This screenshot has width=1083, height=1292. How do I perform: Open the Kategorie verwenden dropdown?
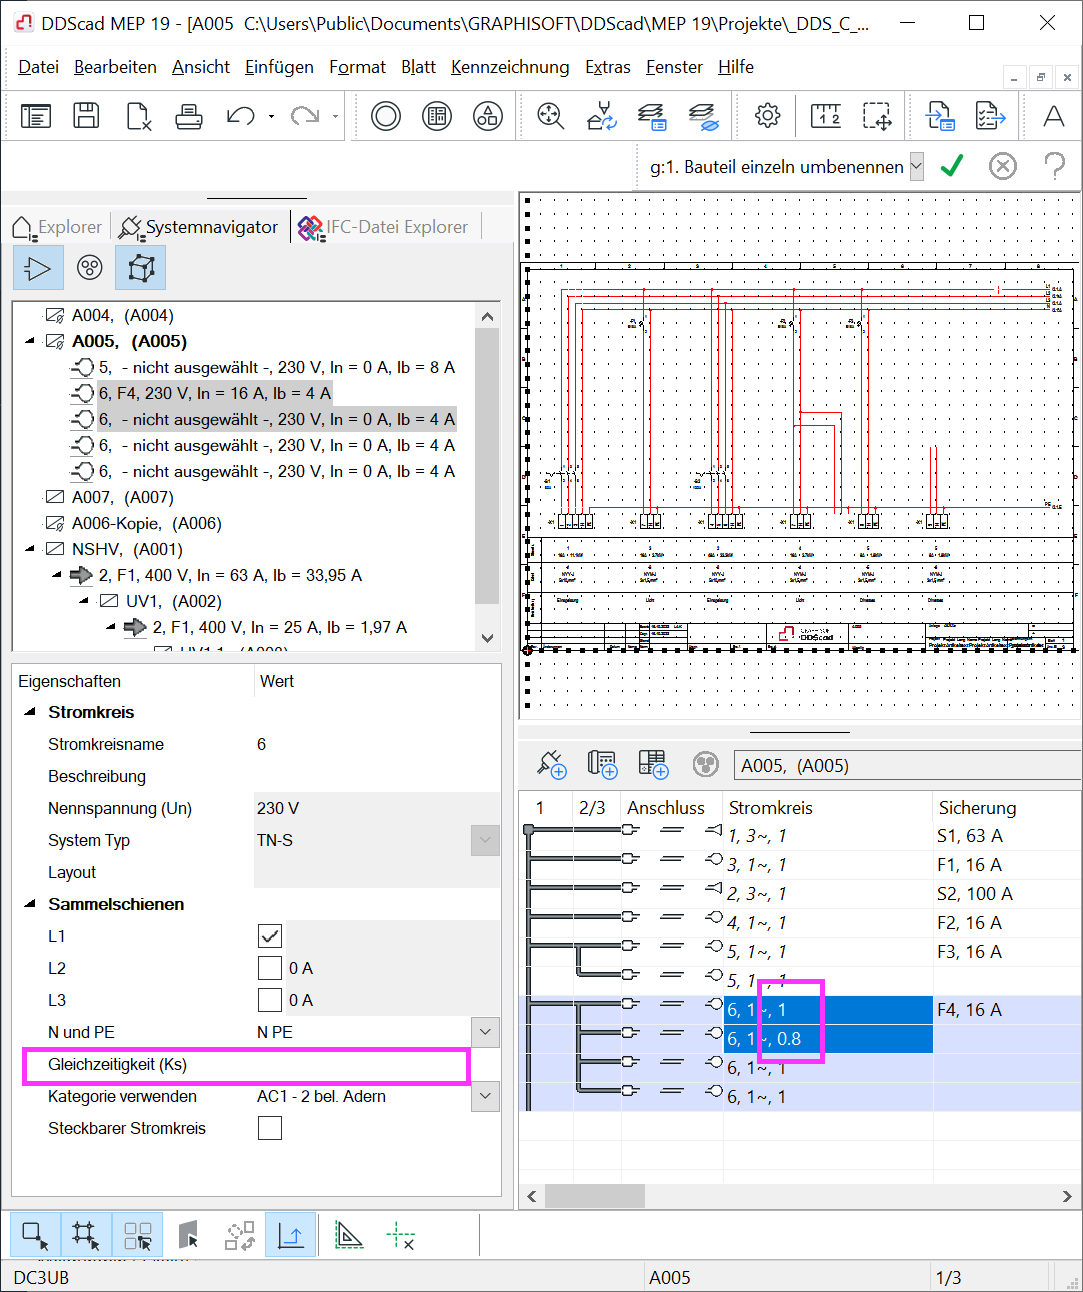pos(485,1096)
